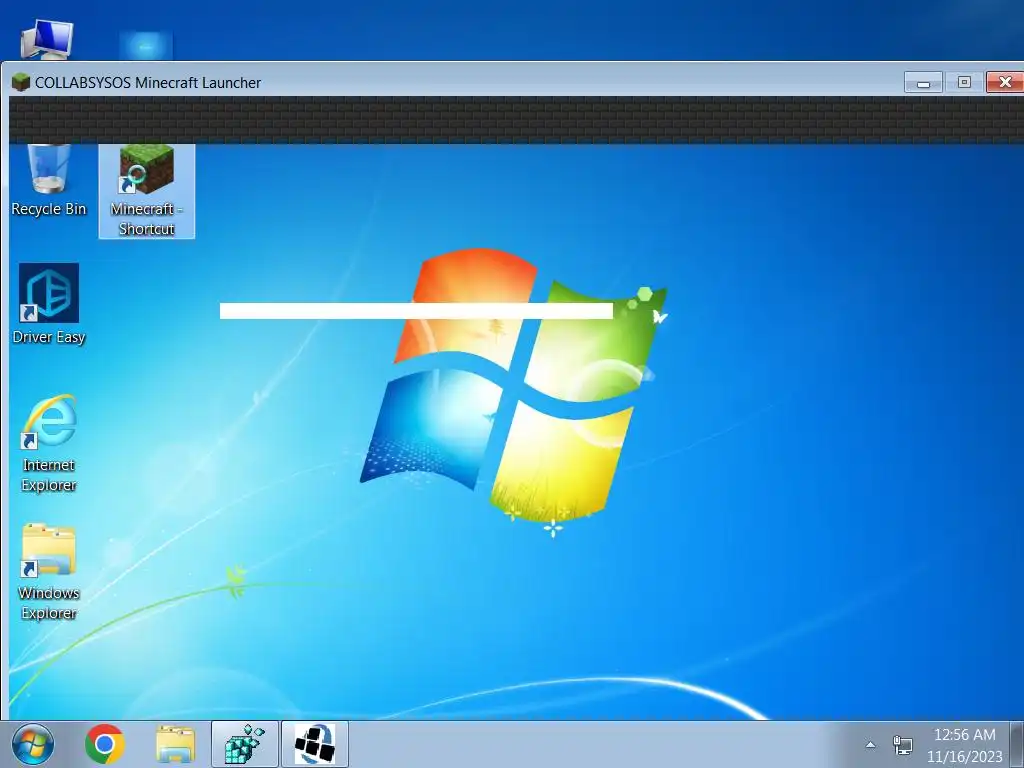Click the 'Driver Easy' label text
Image resolution: width=1024 pixels, height=768 pixels.
click(x=49, y=337)
